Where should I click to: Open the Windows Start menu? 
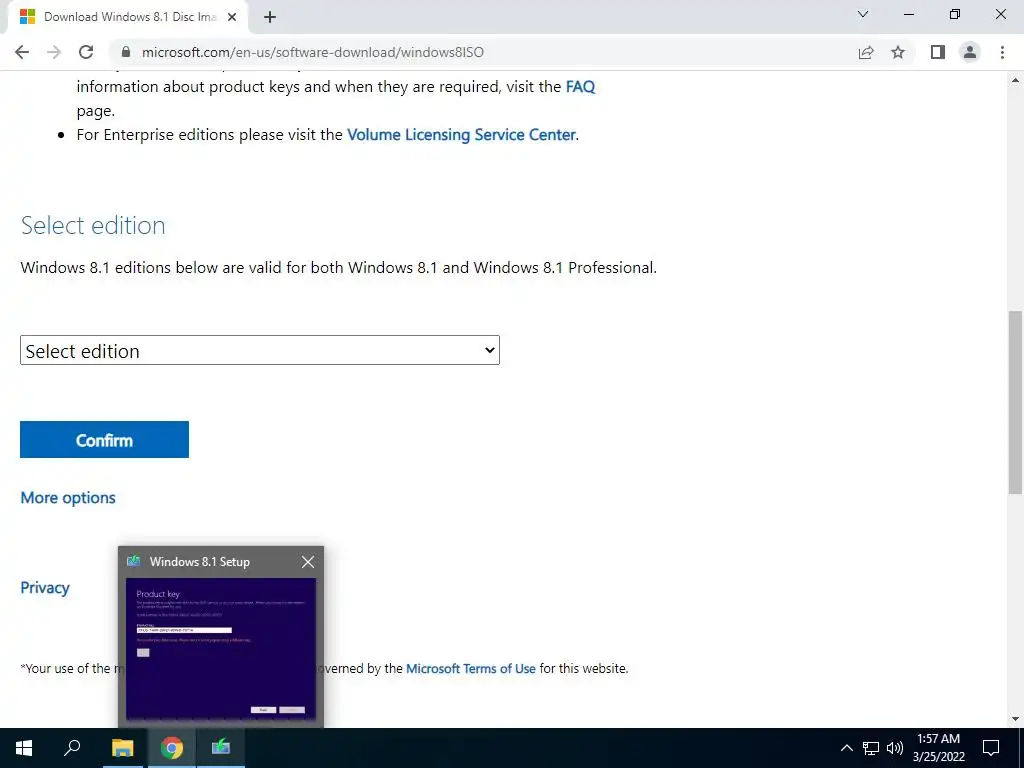pos(24,748)
